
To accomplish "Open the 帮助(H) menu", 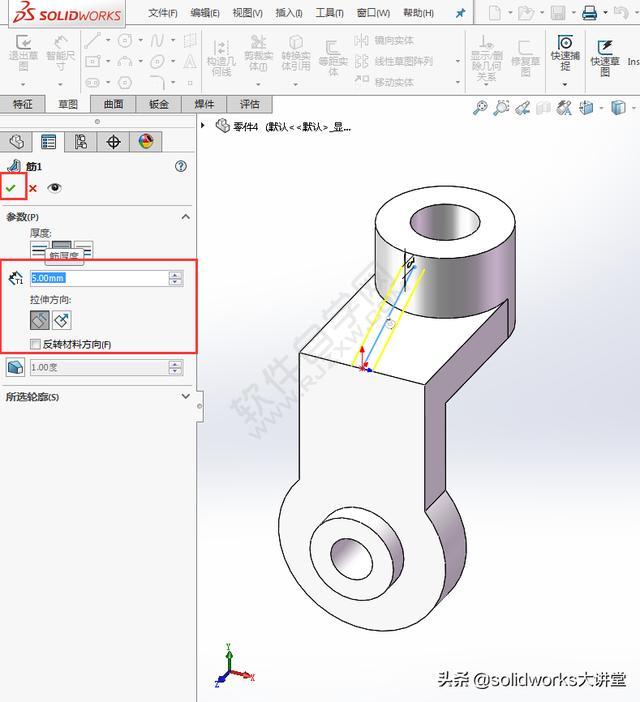I will [418, 13].
